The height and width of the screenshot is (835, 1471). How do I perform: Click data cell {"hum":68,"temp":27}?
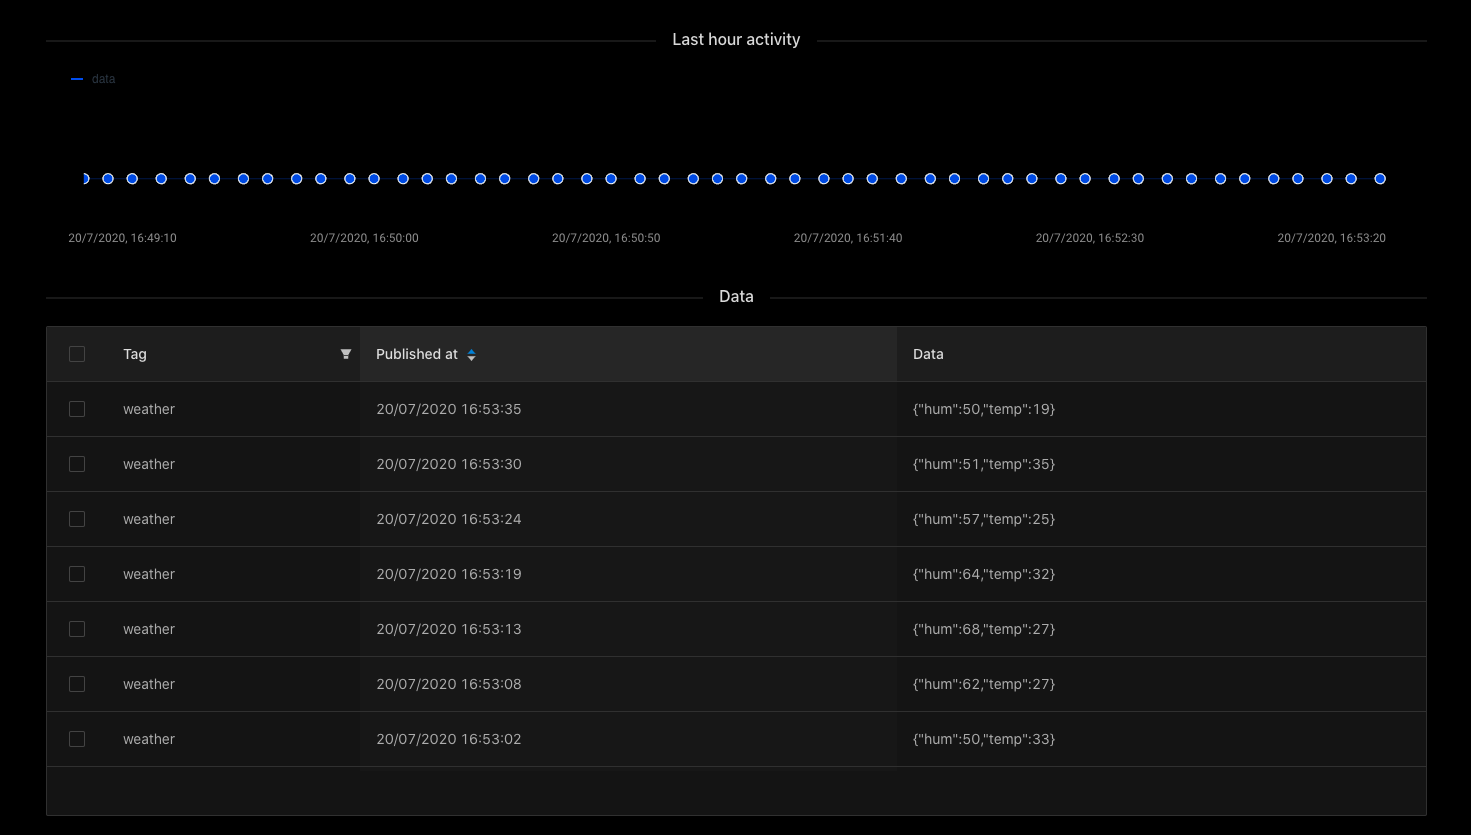(984, 629)
